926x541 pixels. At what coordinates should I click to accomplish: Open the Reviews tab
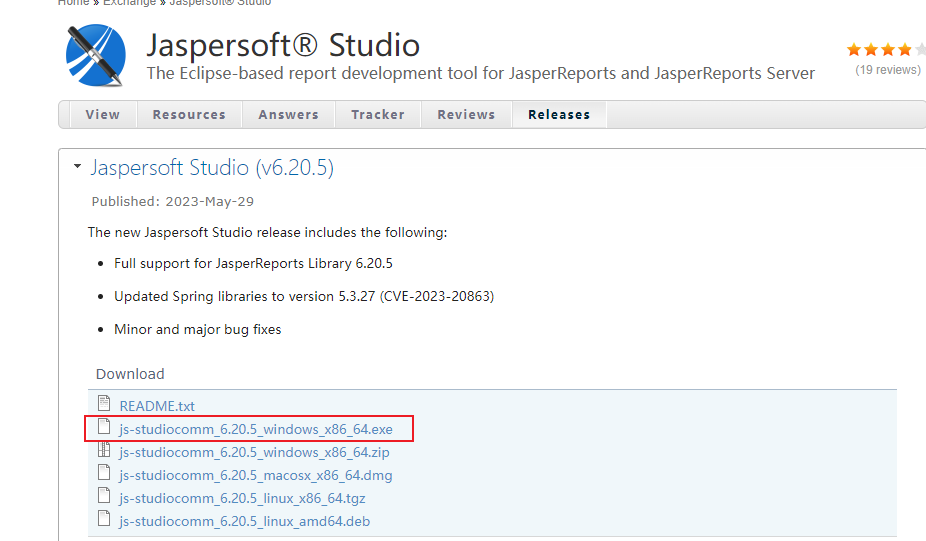466,115
